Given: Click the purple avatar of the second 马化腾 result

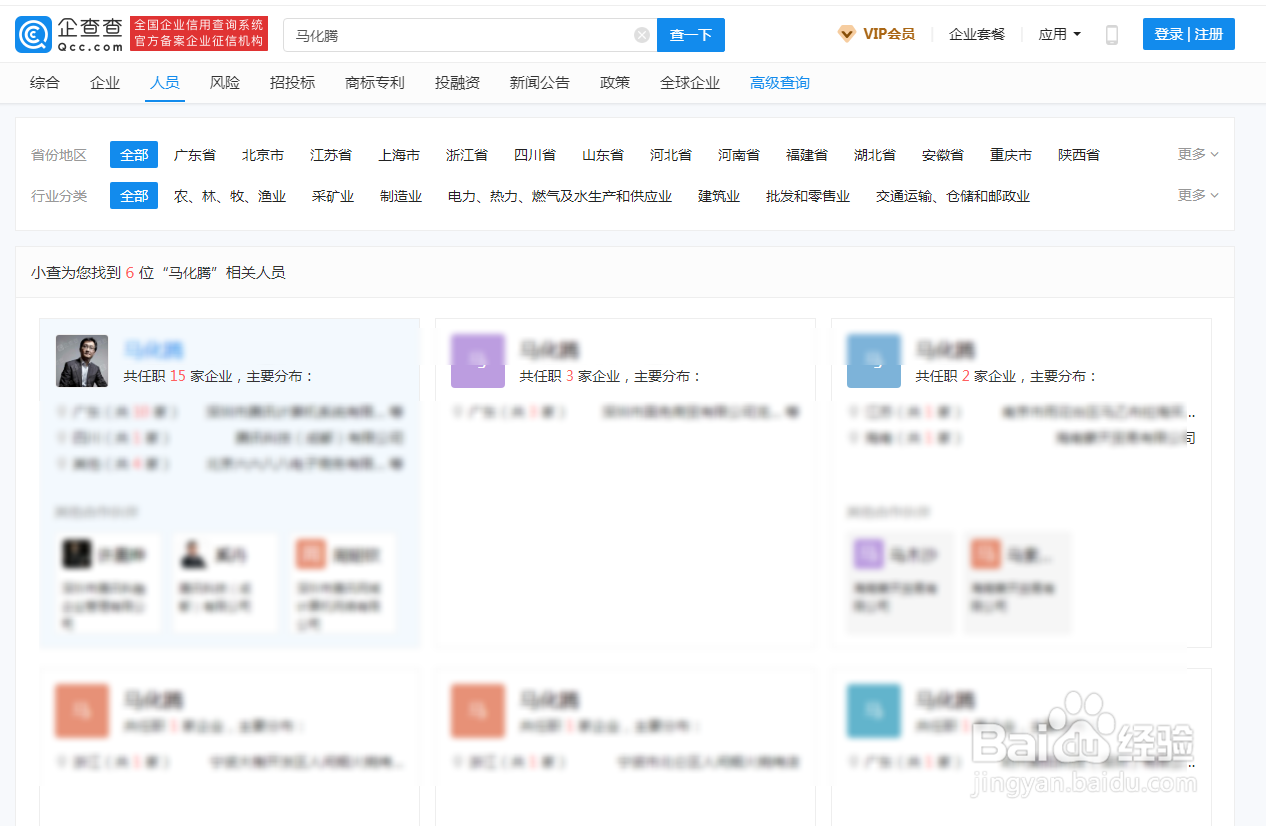Looking at the screenshot, I should (478, 361).
